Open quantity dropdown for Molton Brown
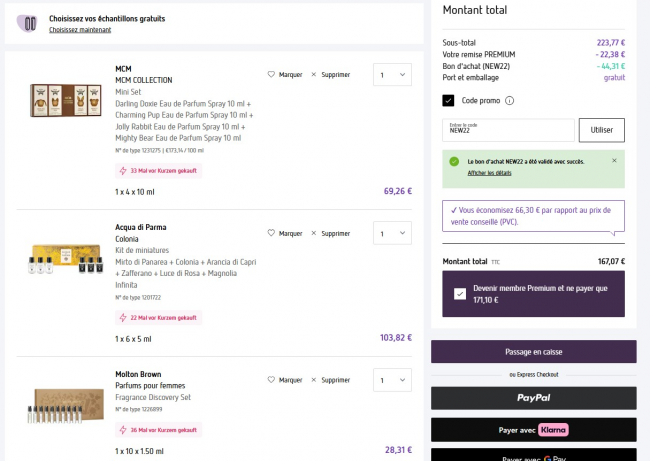This screenshot has height=461, width=650. pos(391,380)
